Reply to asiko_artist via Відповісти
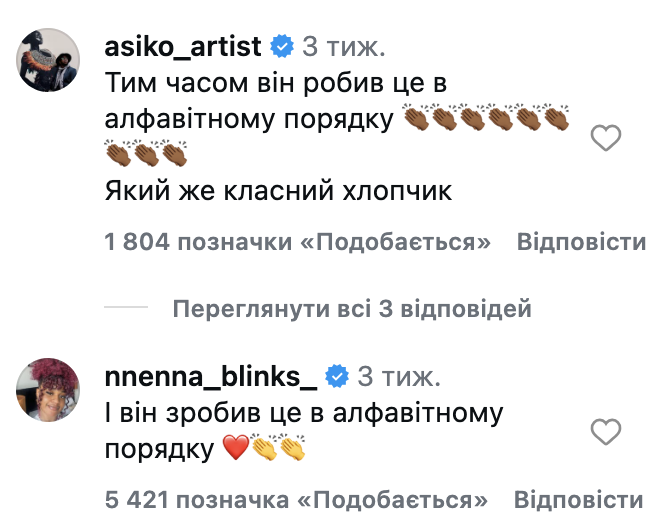Screen dimensions: 660x526 581,243
